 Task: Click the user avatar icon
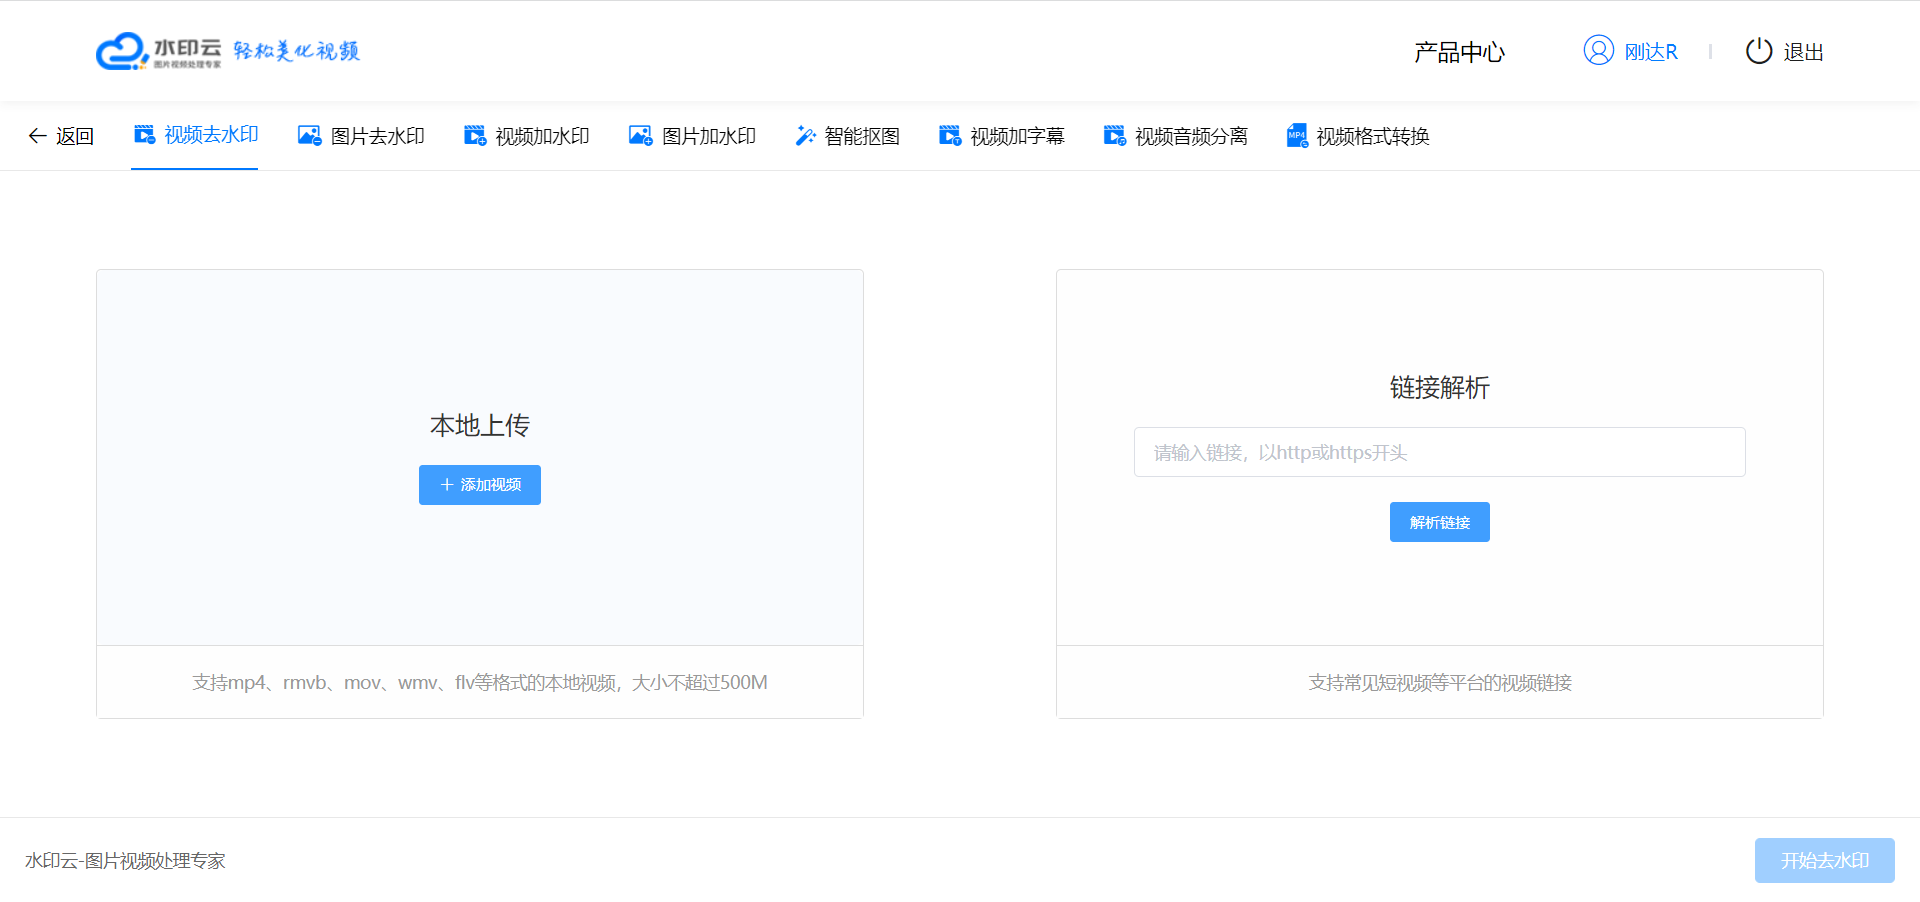click(x=1599, y=50)
